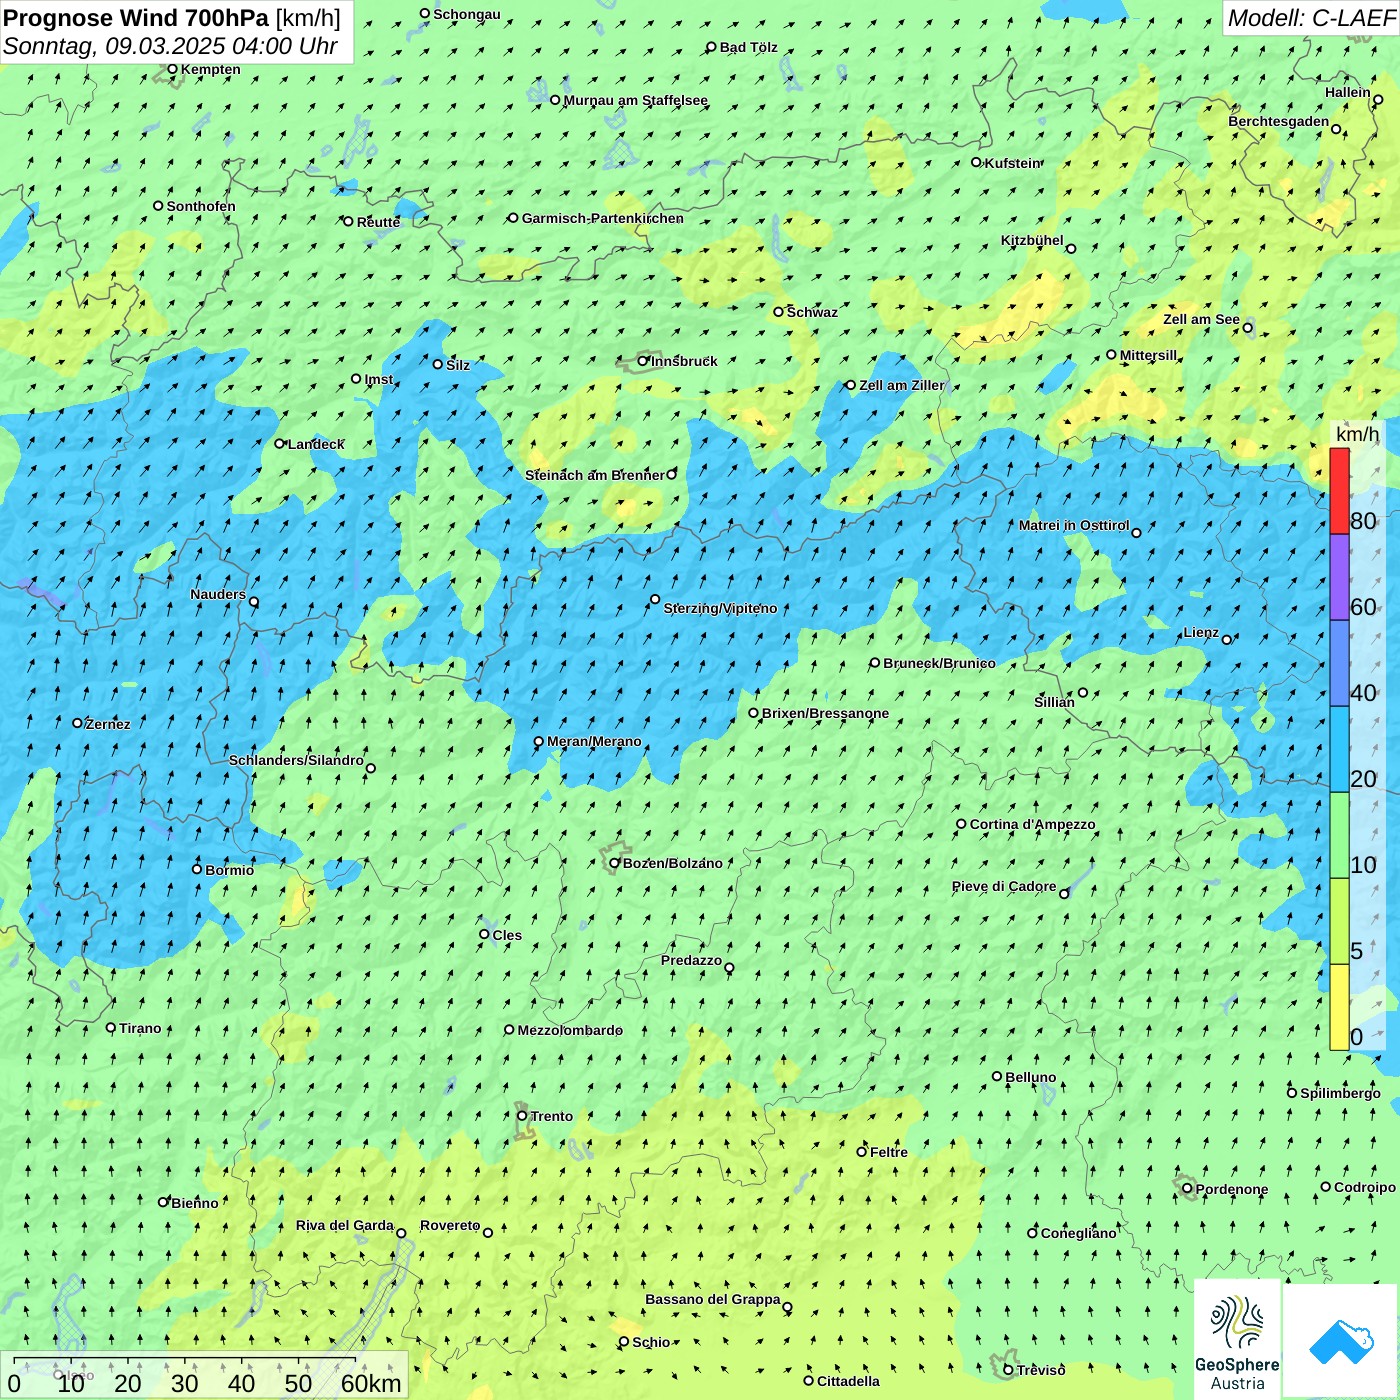This screenshot has height=1400, width=1400.
Task: Click the 'Pordenone' label
Action: pyautogui.click(x=1231, y=1189)
